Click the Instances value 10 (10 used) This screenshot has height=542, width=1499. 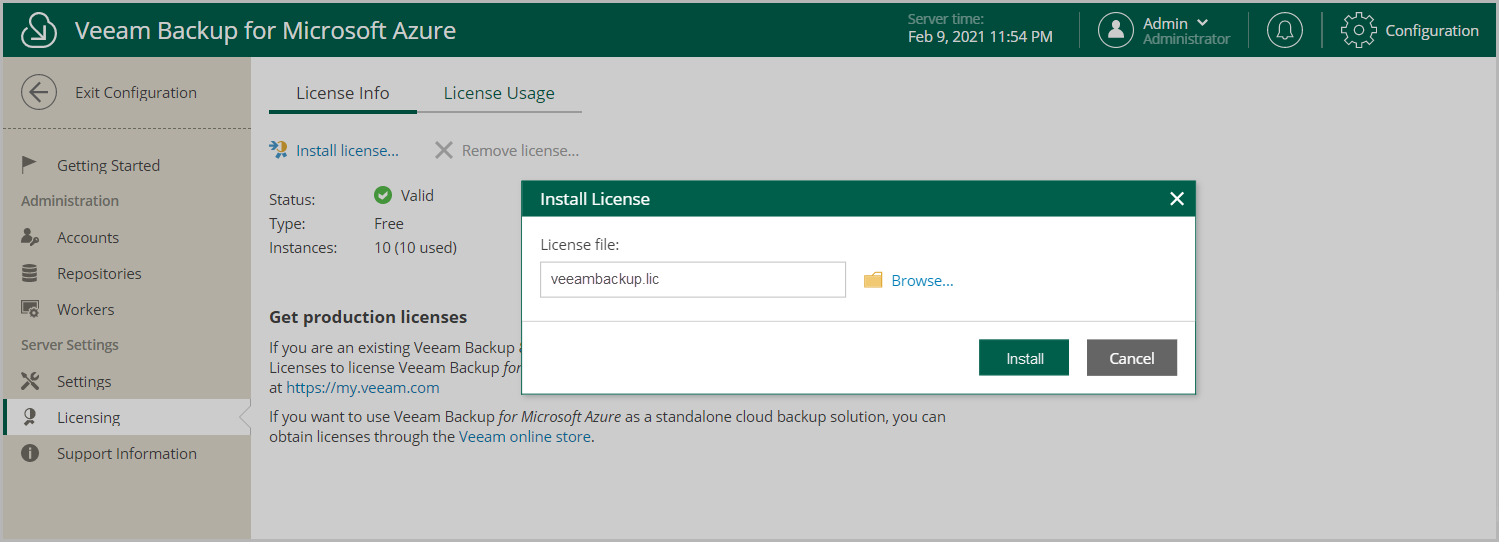415,247
